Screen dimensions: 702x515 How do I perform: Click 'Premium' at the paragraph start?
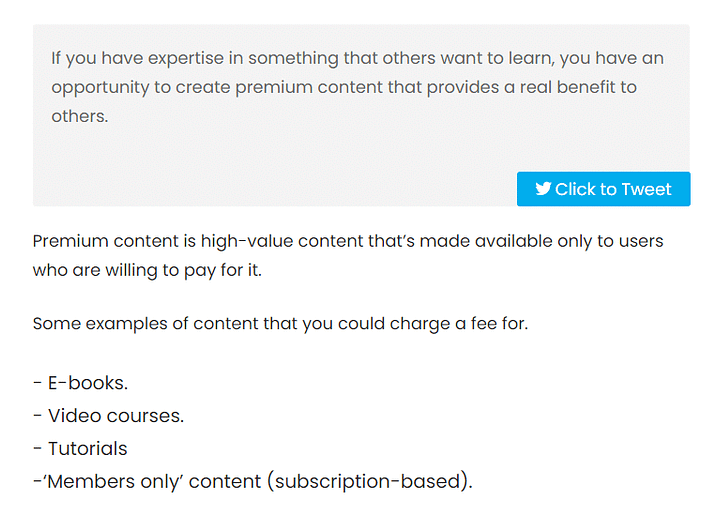71,241
